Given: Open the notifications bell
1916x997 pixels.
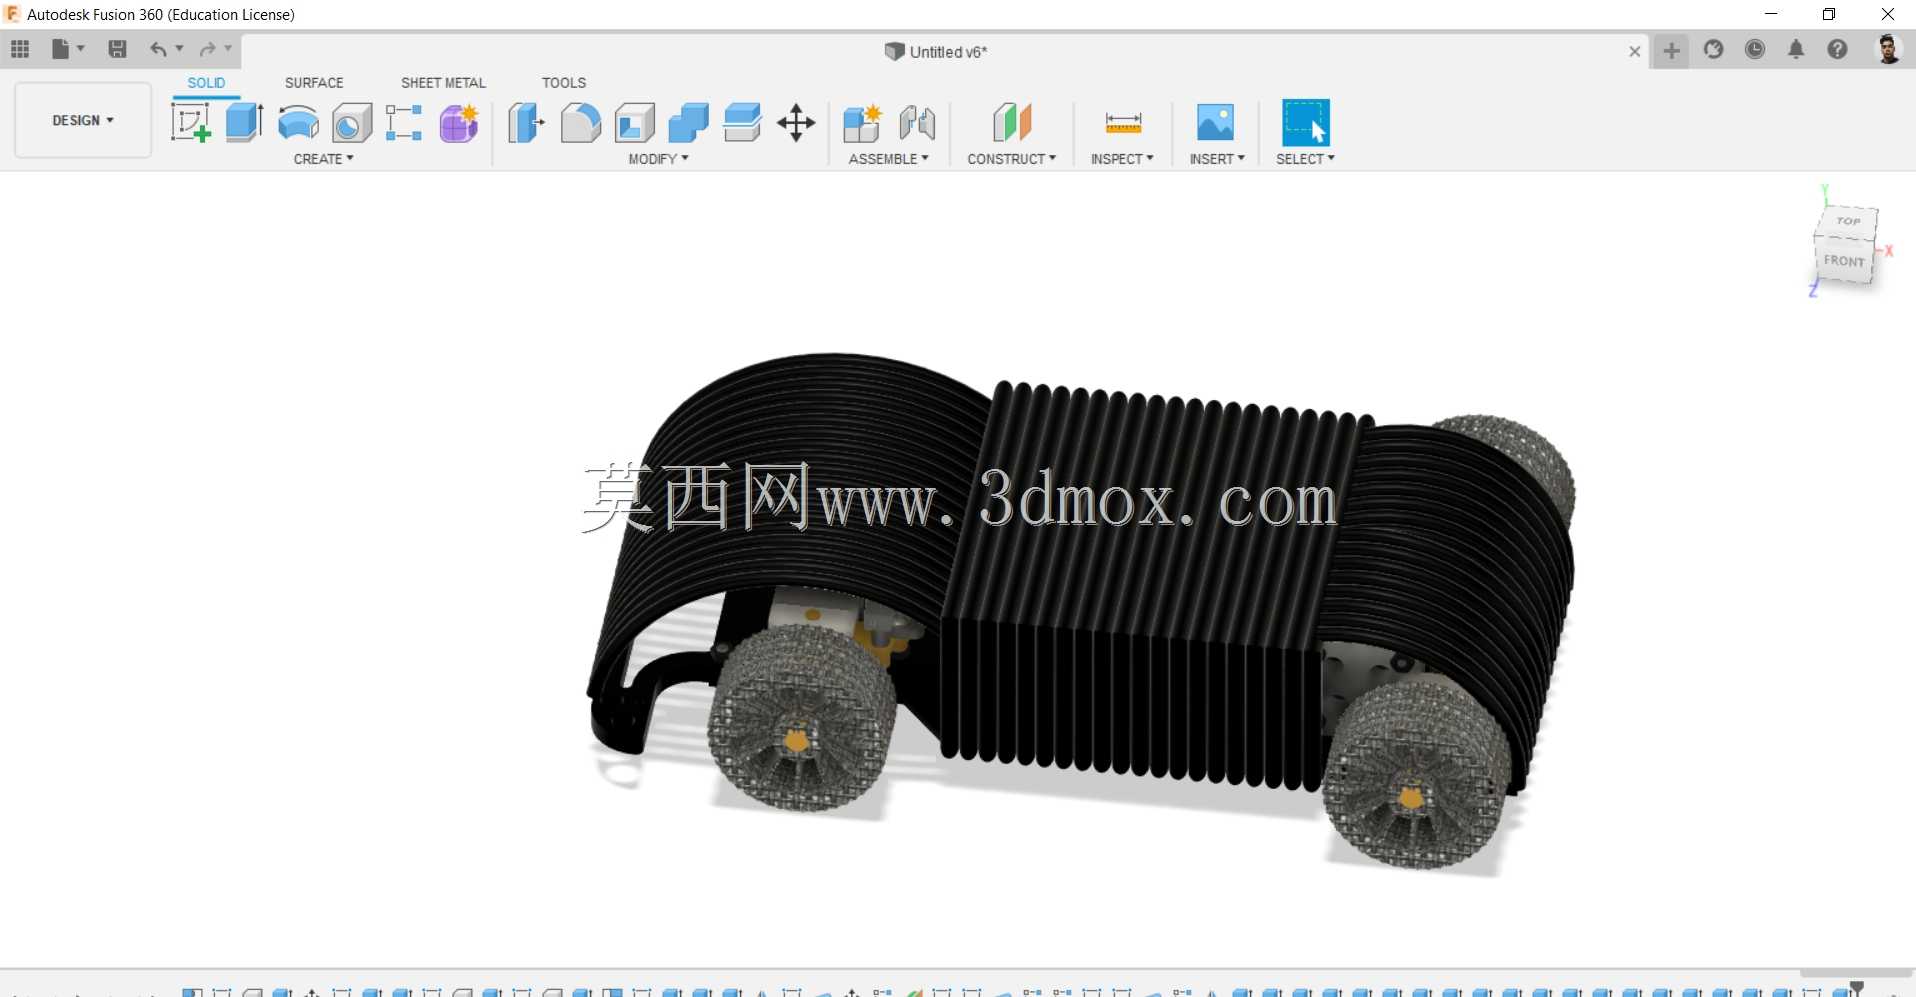Looking at the screenshot, I should click(x=1796, y=49).
